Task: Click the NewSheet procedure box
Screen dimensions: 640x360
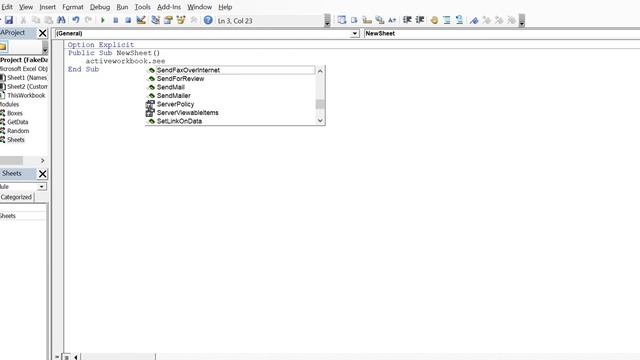Action: tap(501, 33)
